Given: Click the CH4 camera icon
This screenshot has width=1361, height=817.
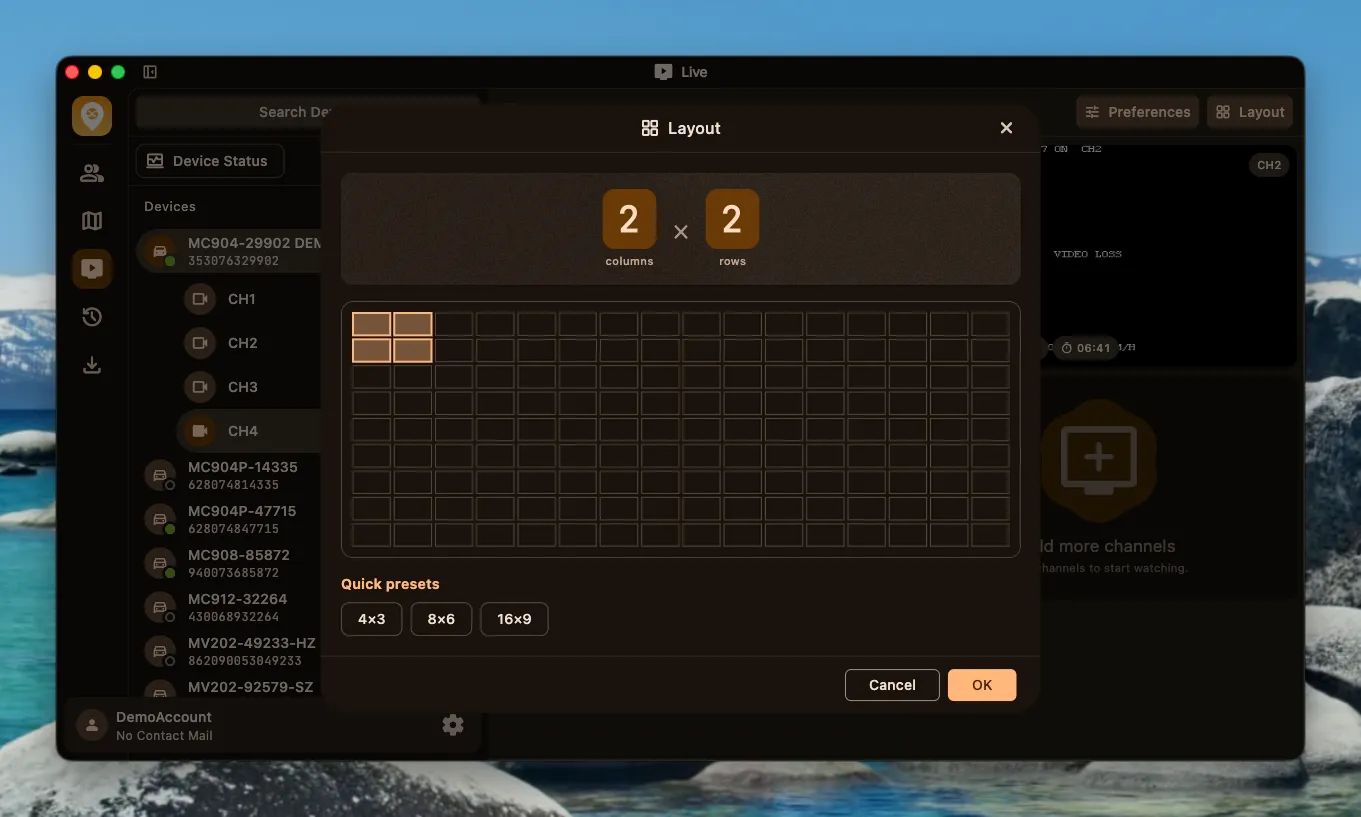Looking at the screenshot, I should [x=200, y=431].
